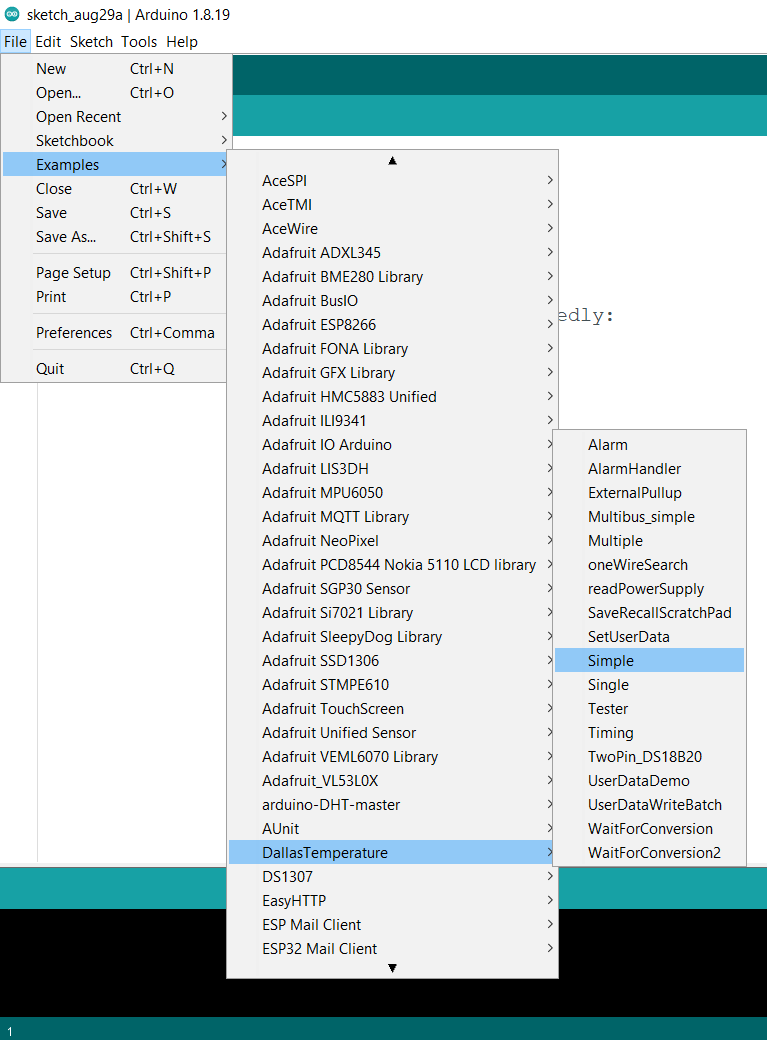767x1040 pixels.
Task: Select the Single example from submenu
Action: point(608,685)
